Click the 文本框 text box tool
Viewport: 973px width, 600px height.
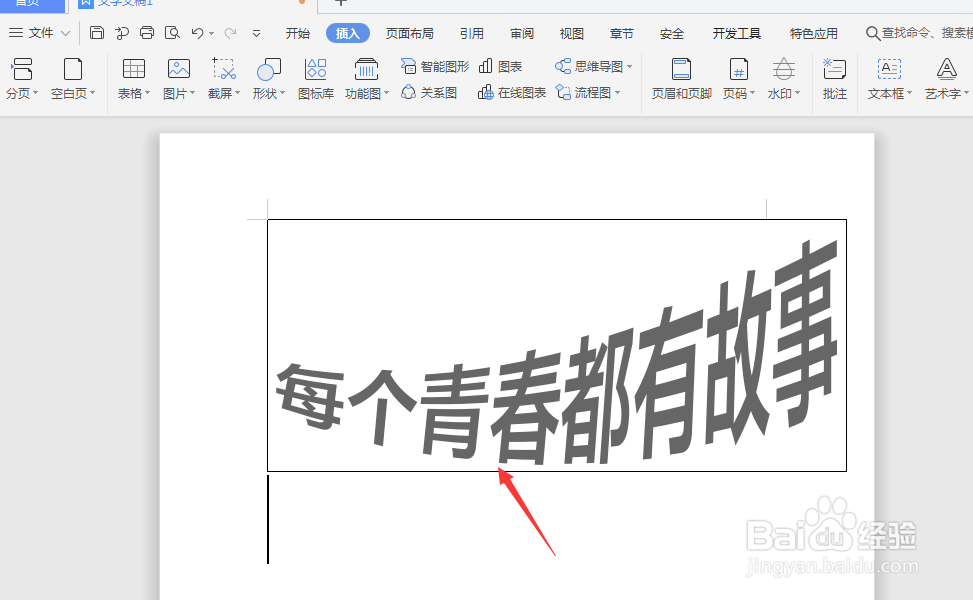click(x=889, y=78)
